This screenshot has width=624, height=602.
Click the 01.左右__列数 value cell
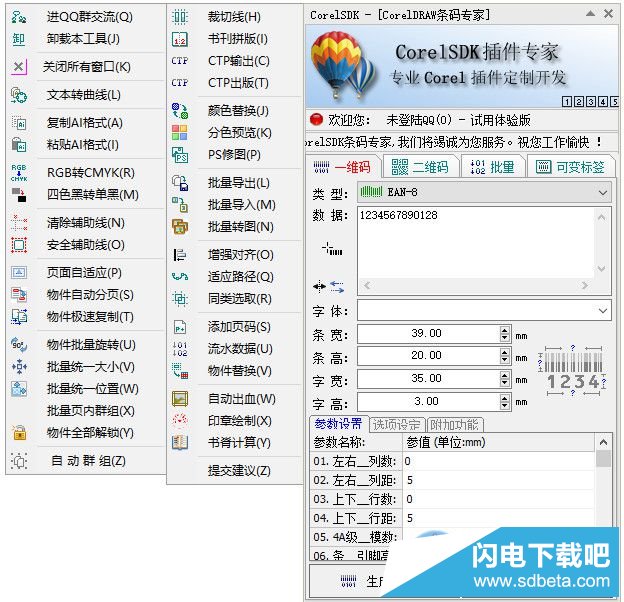(x=499, y=462)
